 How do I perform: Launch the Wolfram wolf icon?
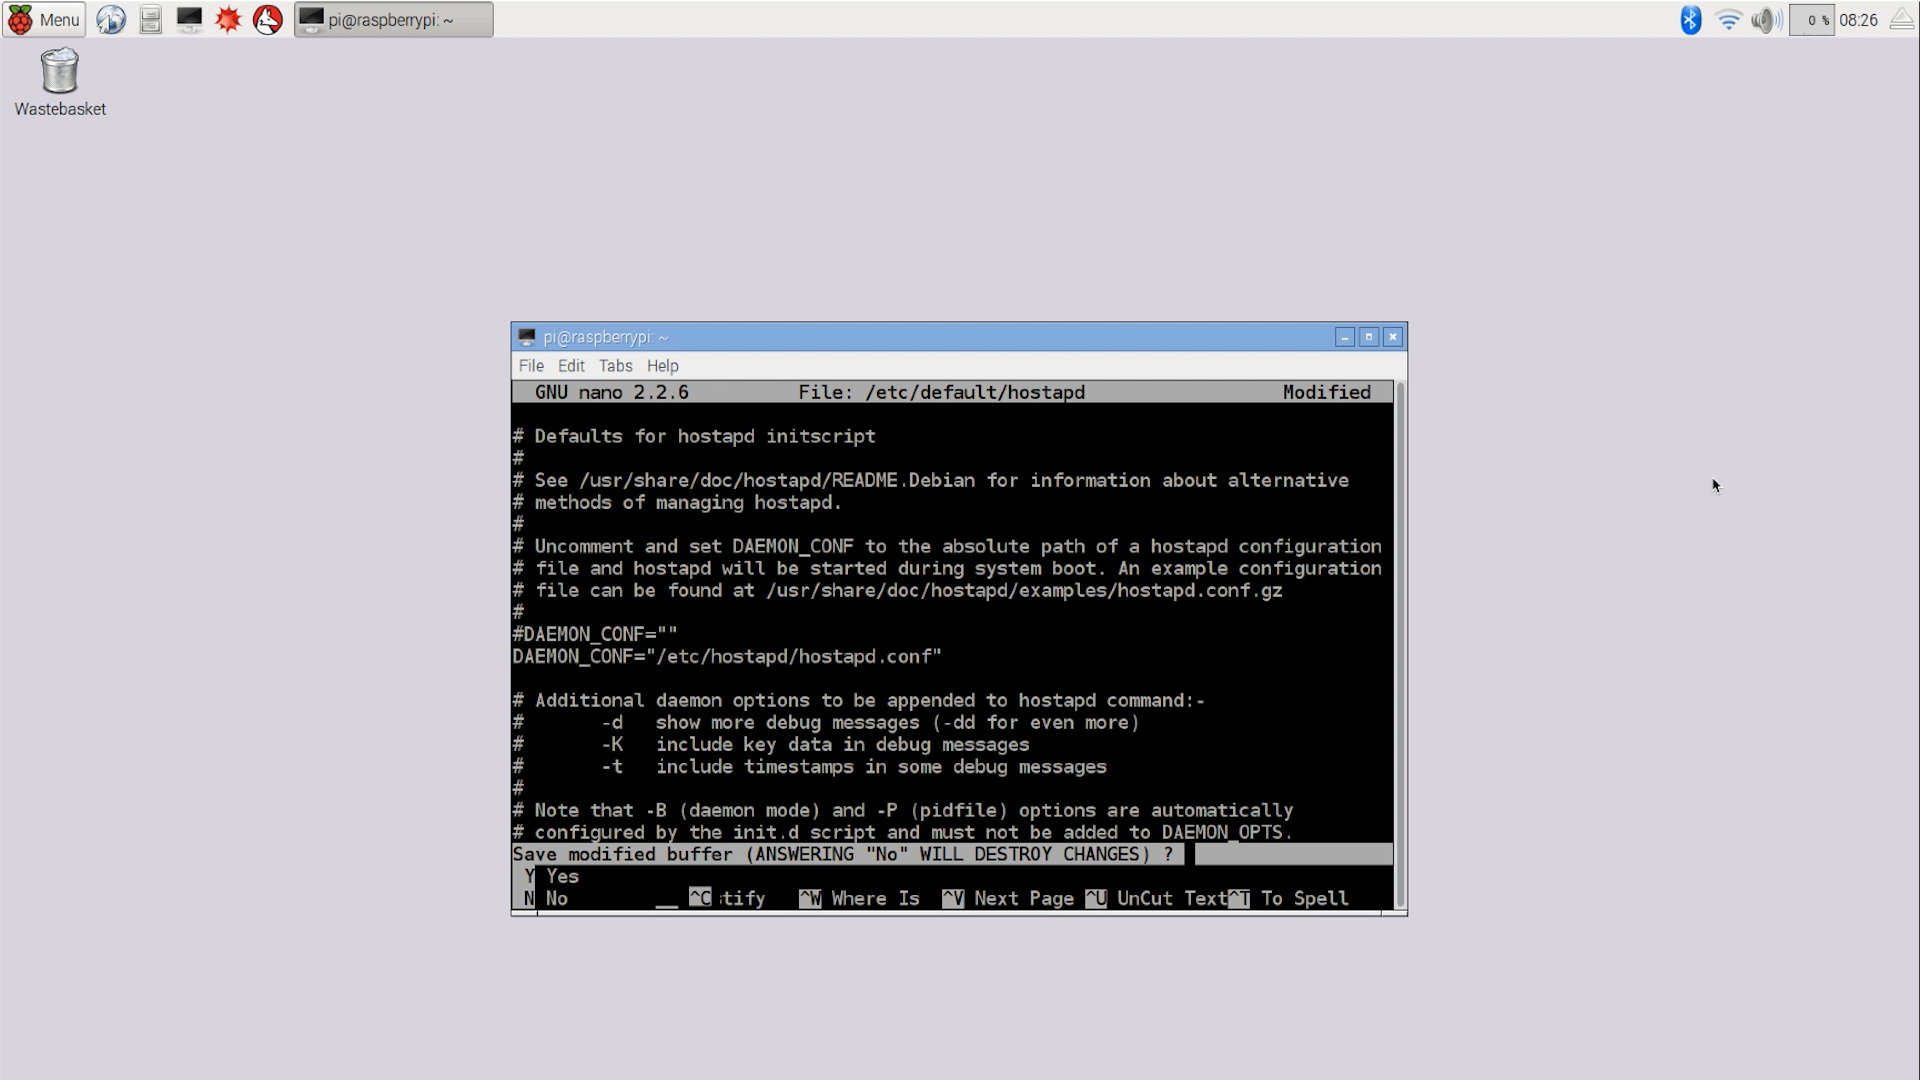click(x=267, y=19)
